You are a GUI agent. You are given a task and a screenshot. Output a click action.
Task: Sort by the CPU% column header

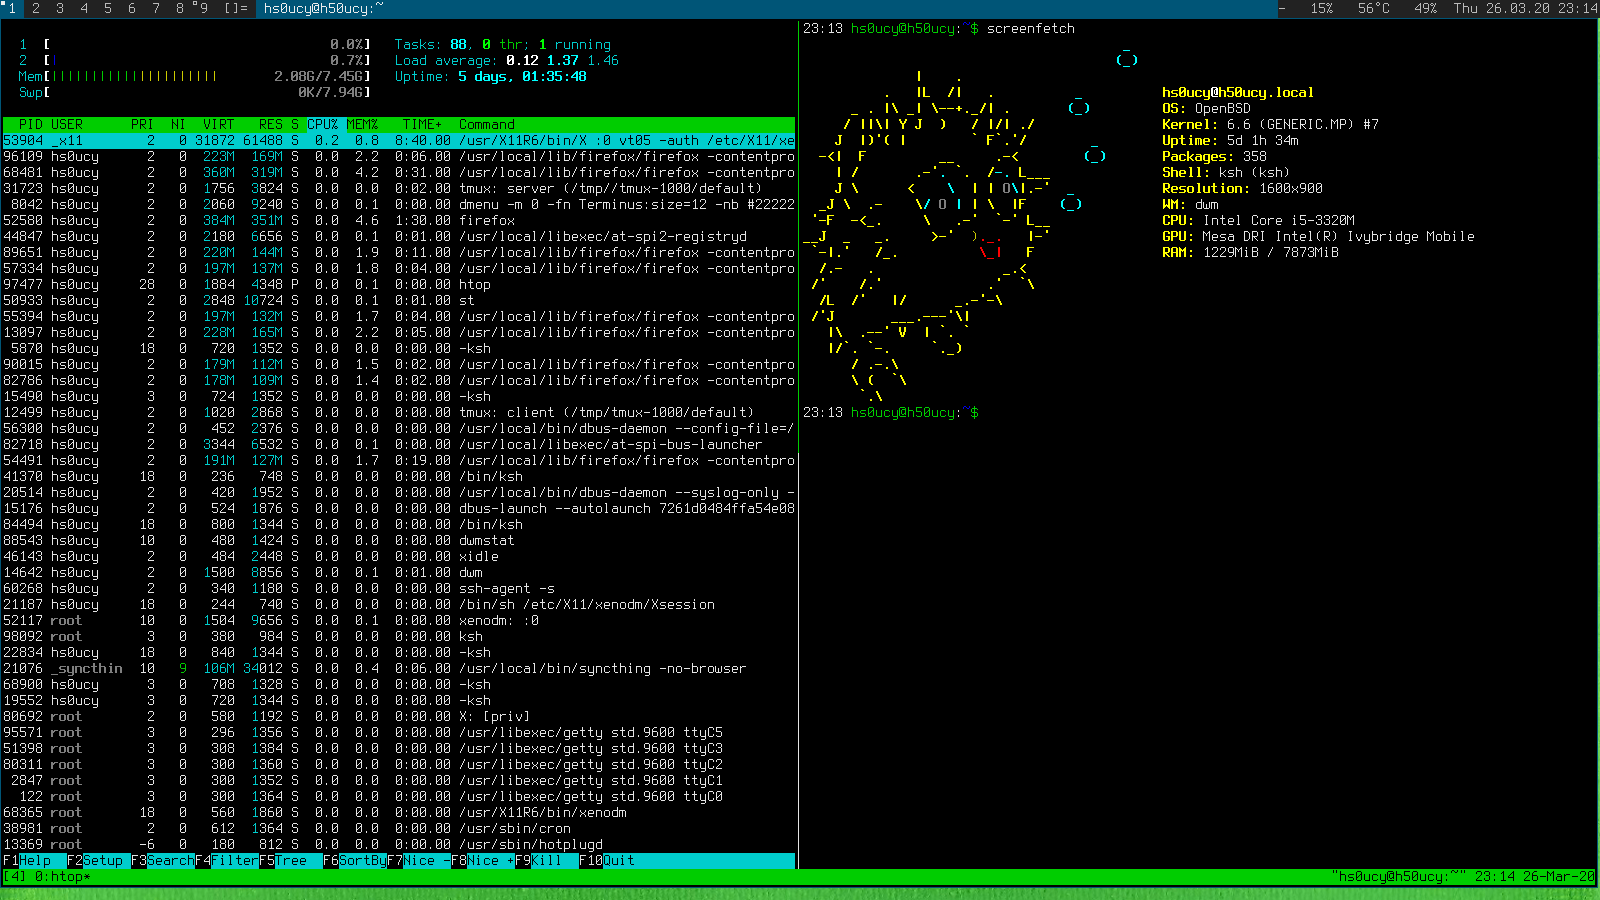click(x=323, y=124)
